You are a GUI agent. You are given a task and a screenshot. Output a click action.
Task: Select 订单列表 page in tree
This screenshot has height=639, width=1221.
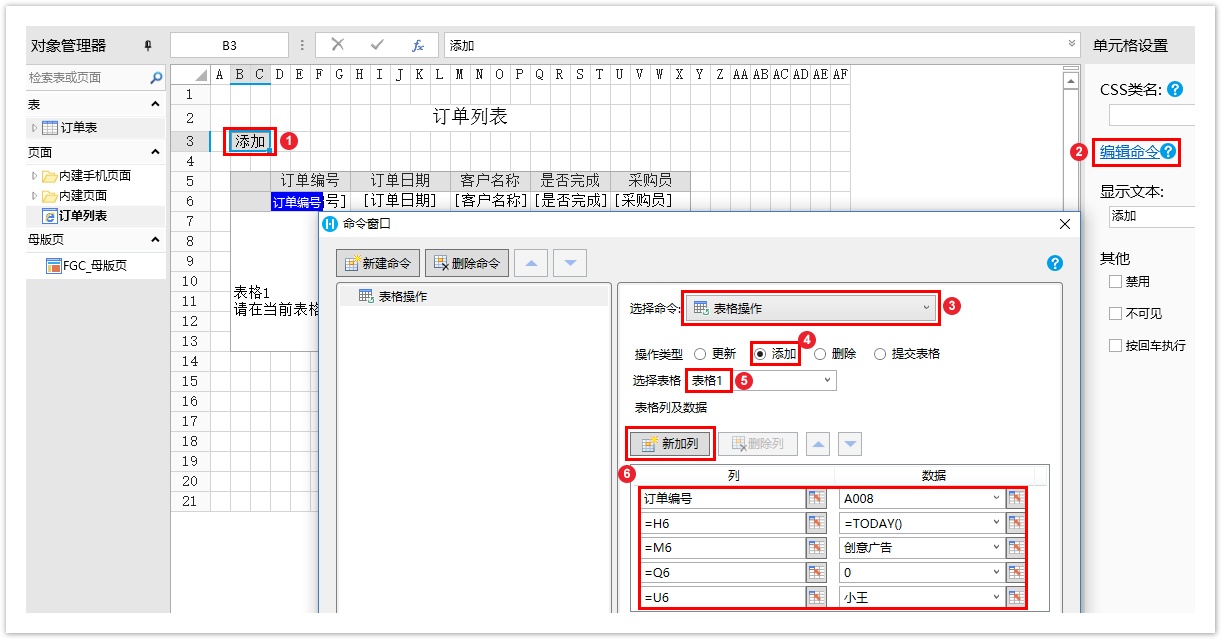(82, 216)
